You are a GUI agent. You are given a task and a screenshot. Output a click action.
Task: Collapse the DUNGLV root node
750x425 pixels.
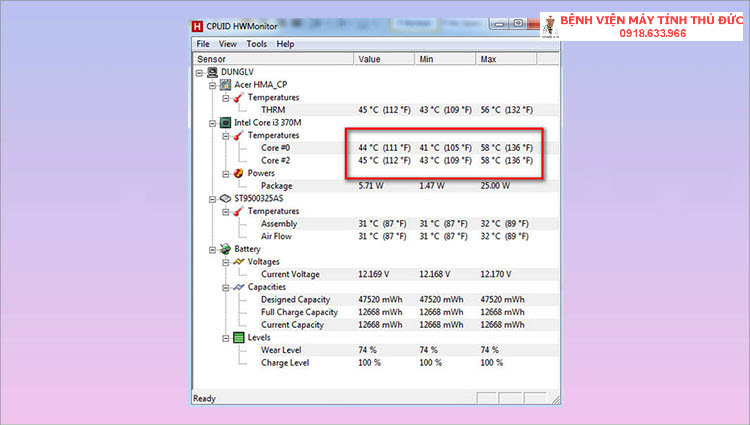(199, 73)
